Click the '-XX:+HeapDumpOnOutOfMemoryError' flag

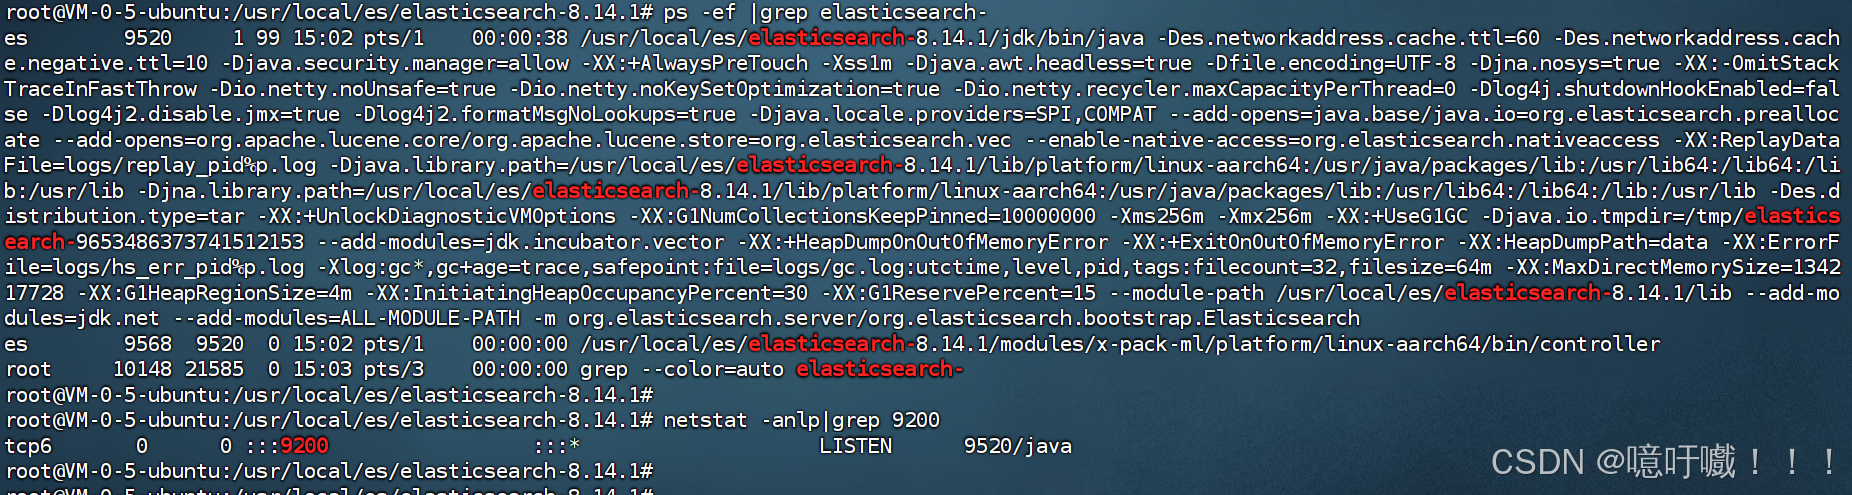coord(922,242)
